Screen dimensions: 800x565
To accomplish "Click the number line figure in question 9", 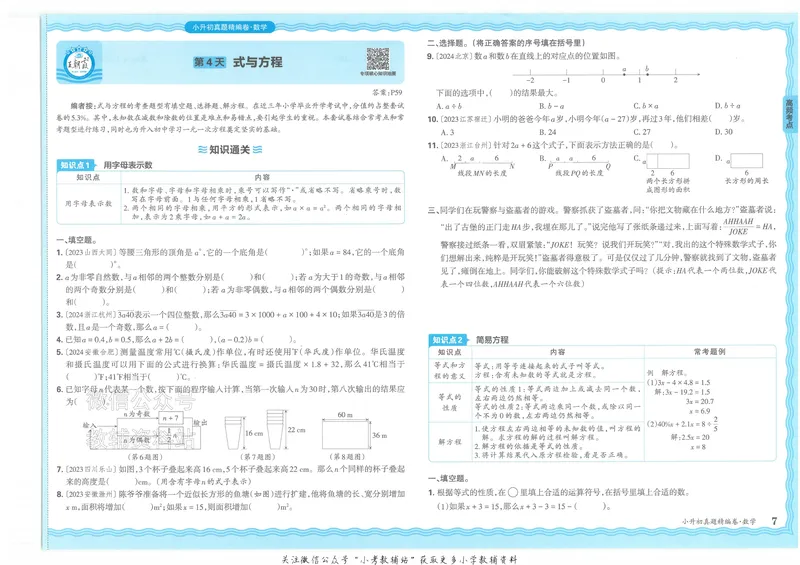I will point(605,75).
